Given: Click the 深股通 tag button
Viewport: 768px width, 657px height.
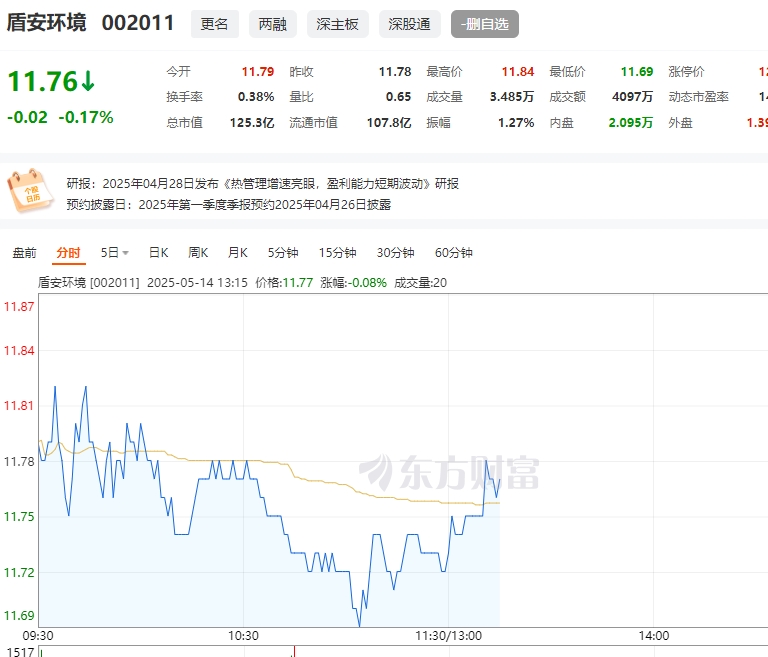Looking at the screenshot, I should (409, 24).
